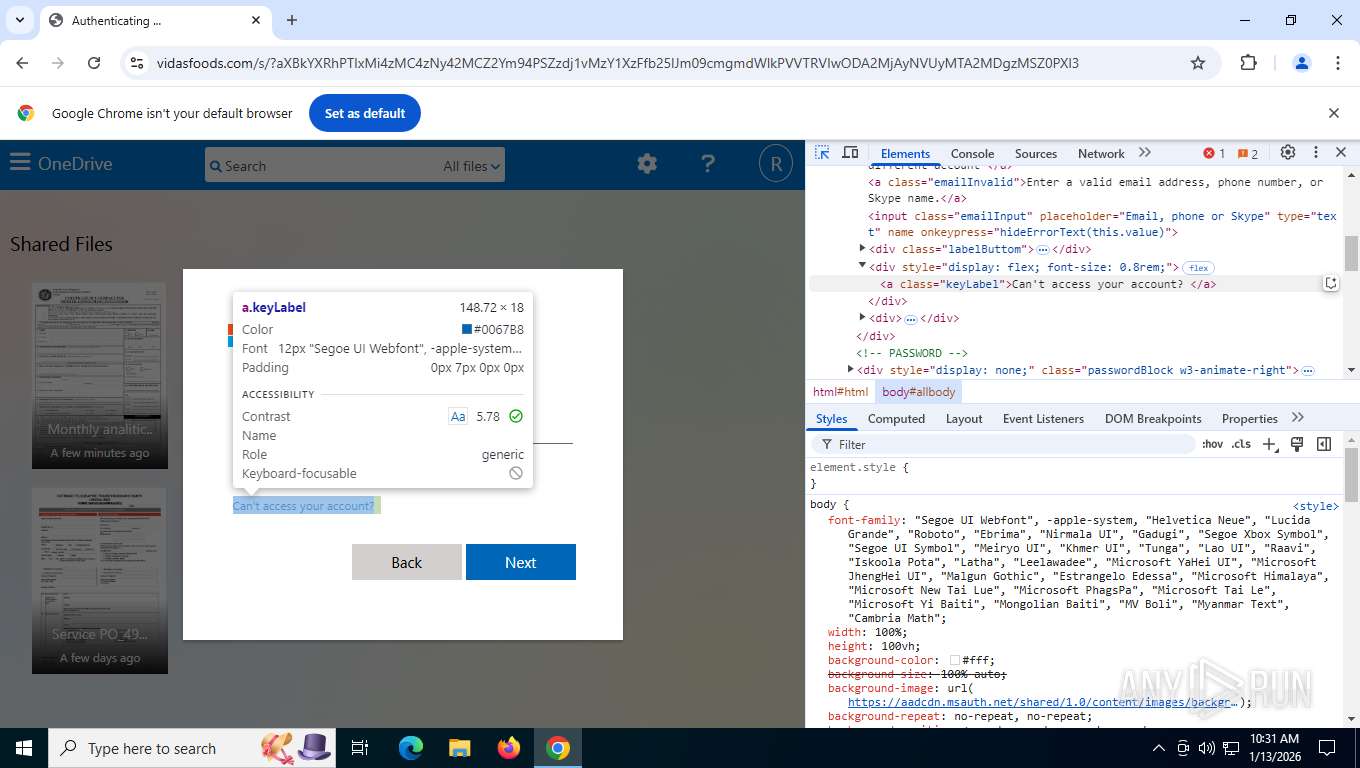Click the Back button
The image size is (1360, 768).
[x=407, y=562]
